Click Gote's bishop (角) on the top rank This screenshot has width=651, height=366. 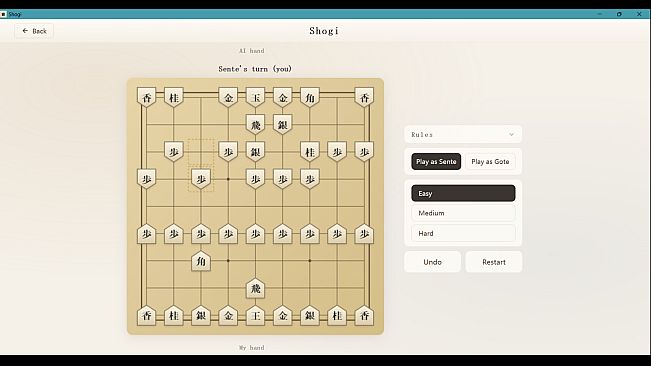point(310,98)
